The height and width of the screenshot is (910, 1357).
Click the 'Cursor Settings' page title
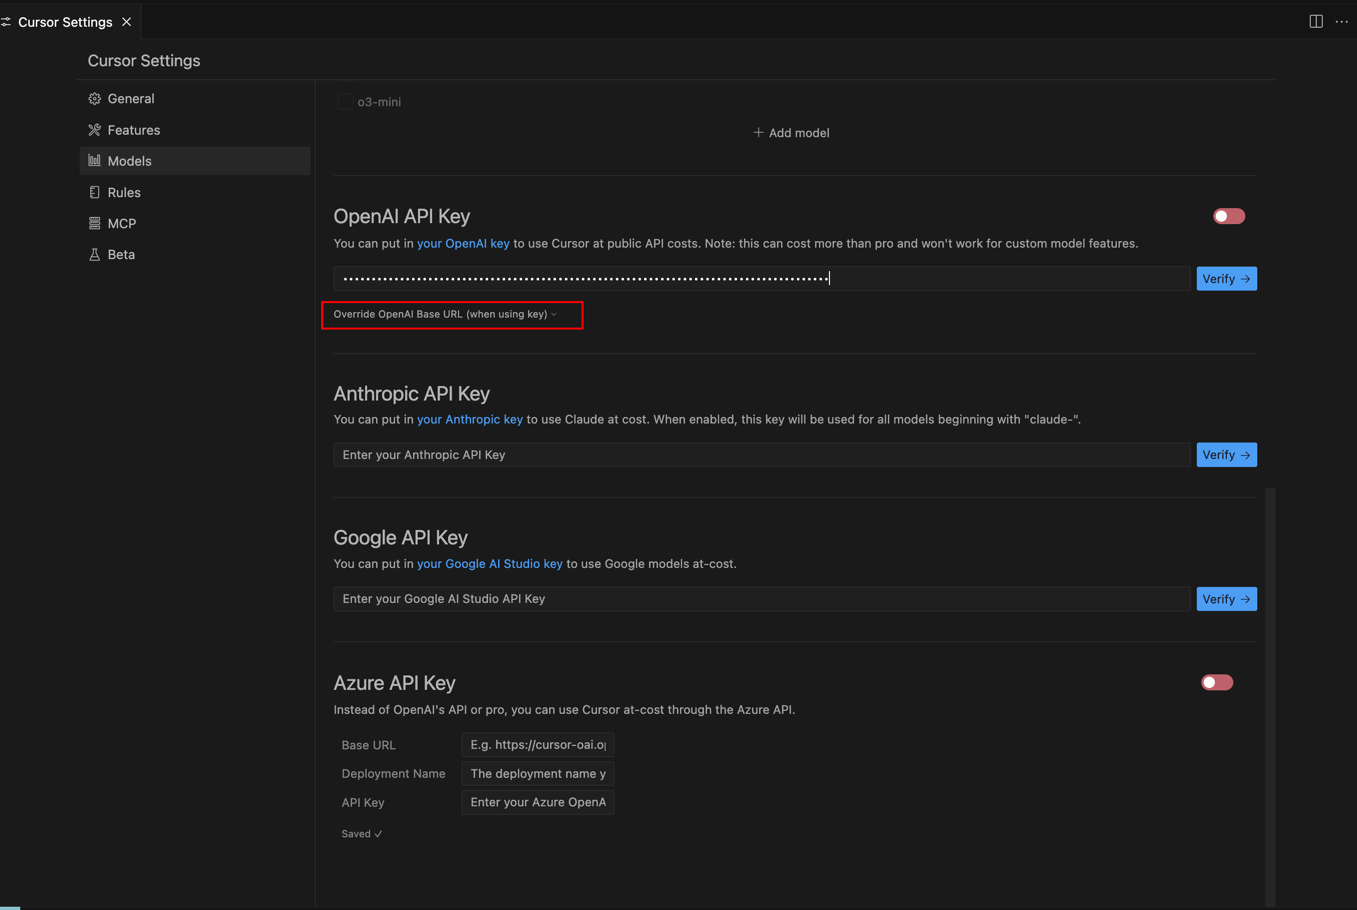(x=144, y=61)
